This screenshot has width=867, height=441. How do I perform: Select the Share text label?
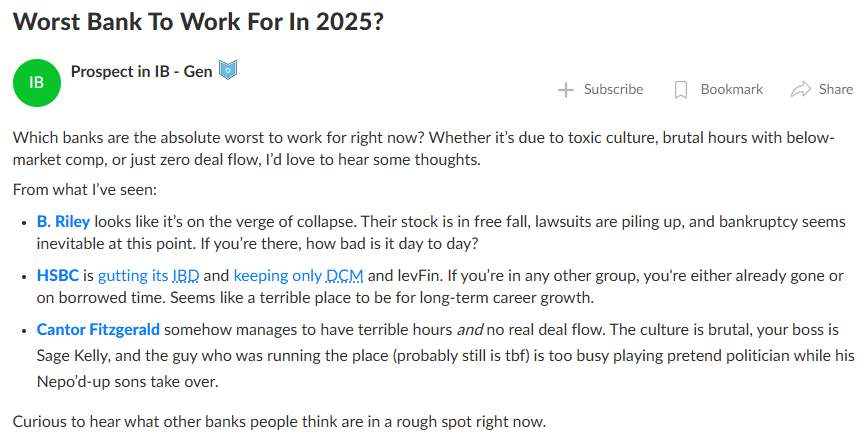835,90
